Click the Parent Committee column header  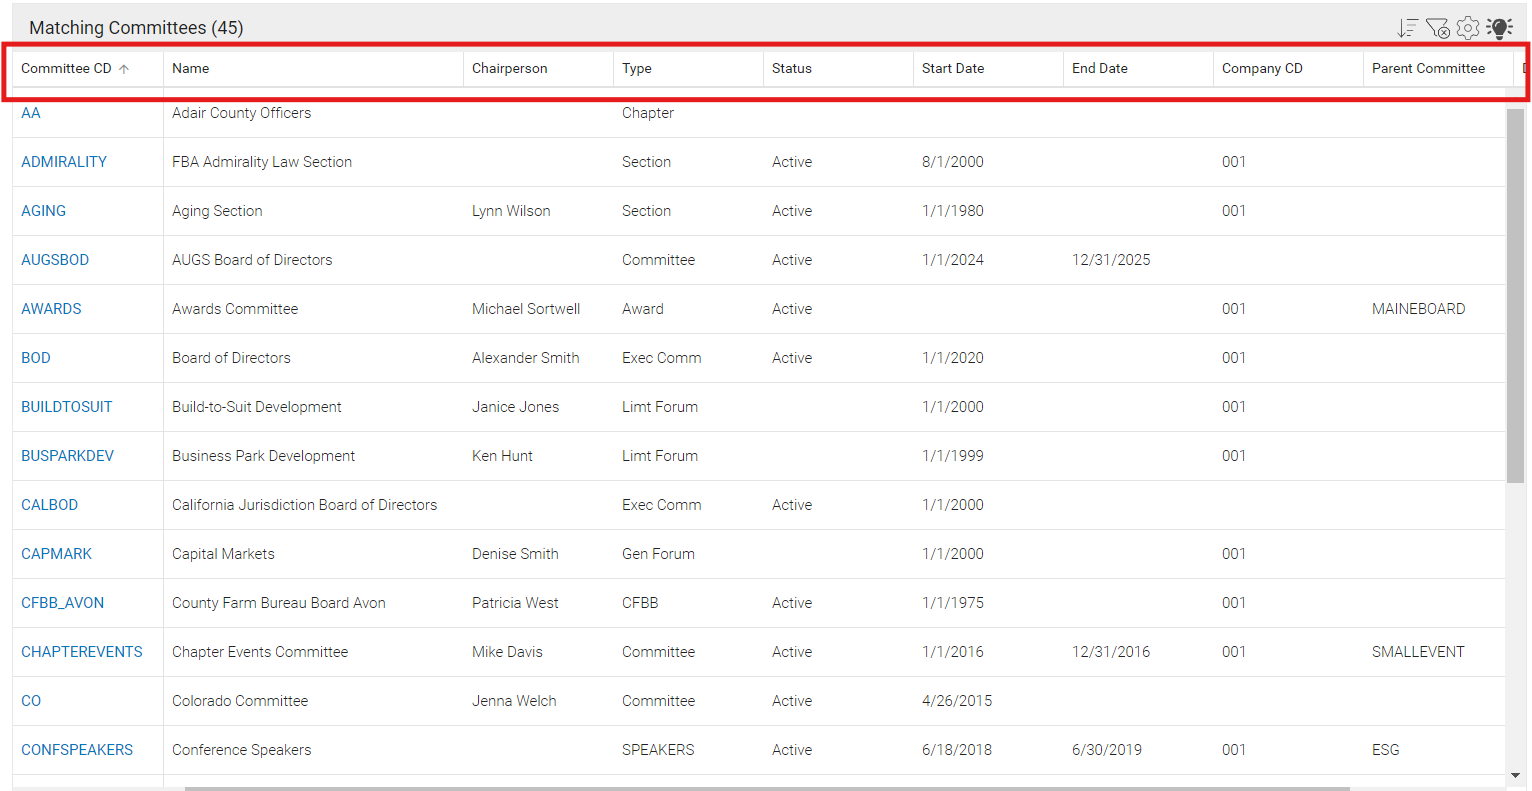[x=1428, y=68]
